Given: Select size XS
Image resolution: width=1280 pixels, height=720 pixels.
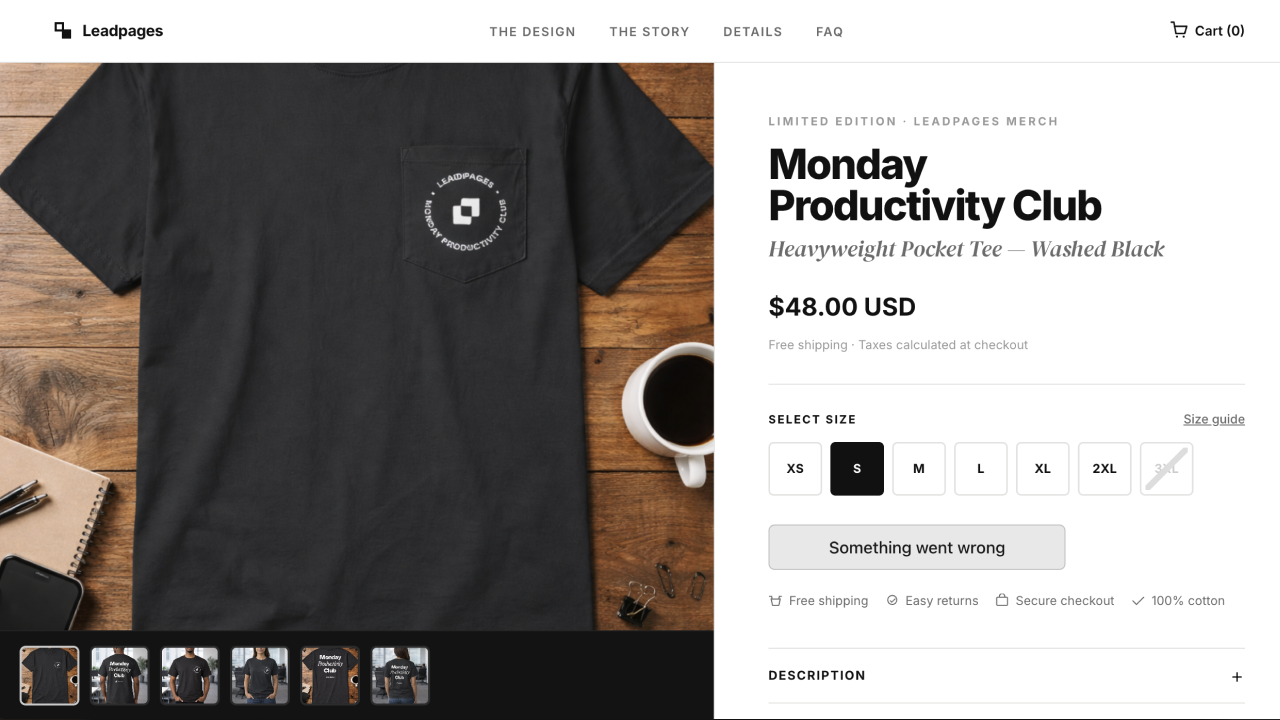Looking at the screenshot, I should click(x=795, y=468).
